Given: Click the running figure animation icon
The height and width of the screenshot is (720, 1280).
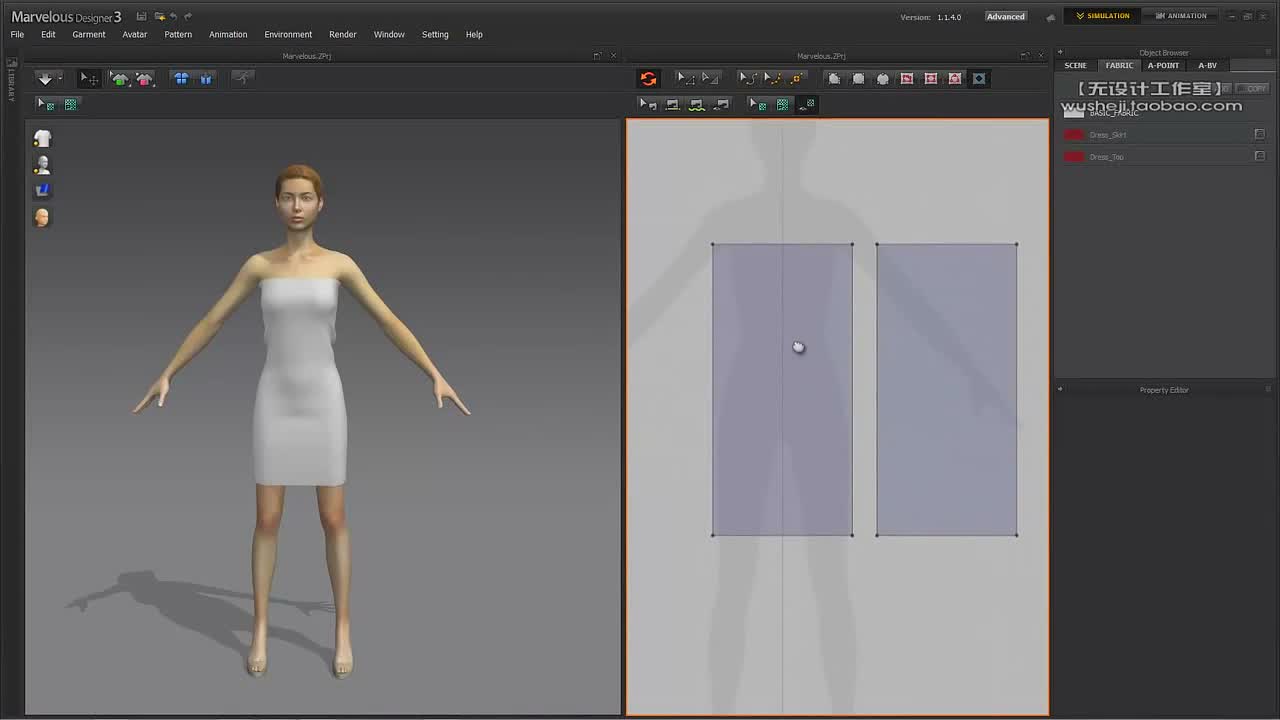Looking at the screenshot, I should tap(242, 78).
